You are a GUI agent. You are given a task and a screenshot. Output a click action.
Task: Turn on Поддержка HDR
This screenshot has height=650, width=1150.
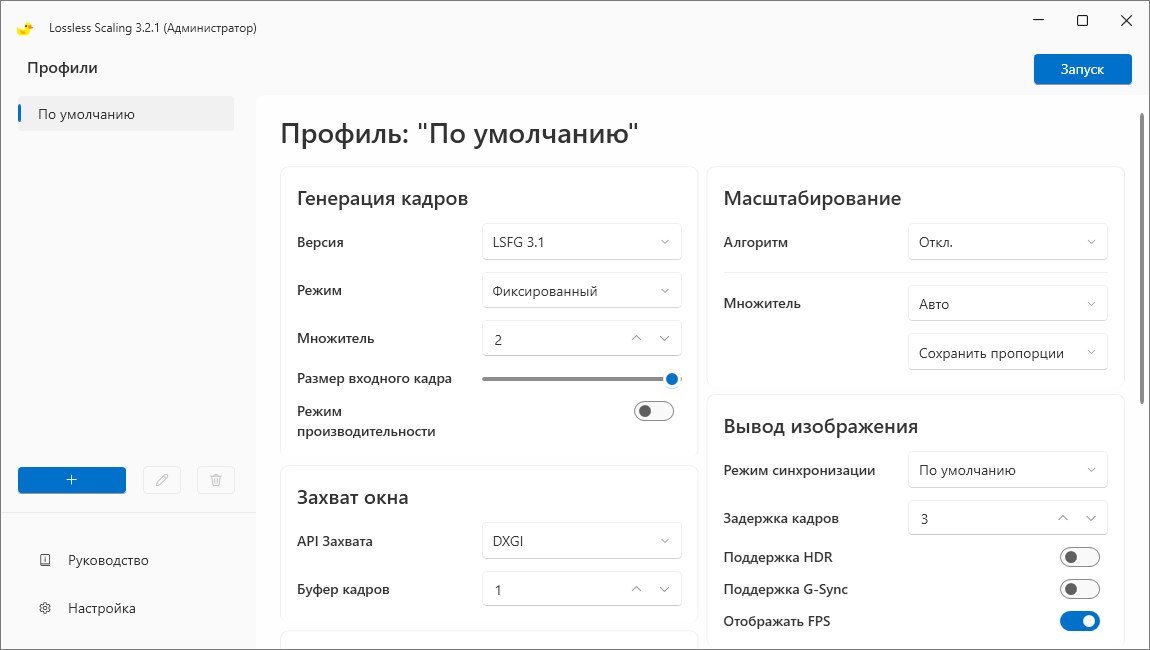pyautogui.click(x=1079, y=557)
